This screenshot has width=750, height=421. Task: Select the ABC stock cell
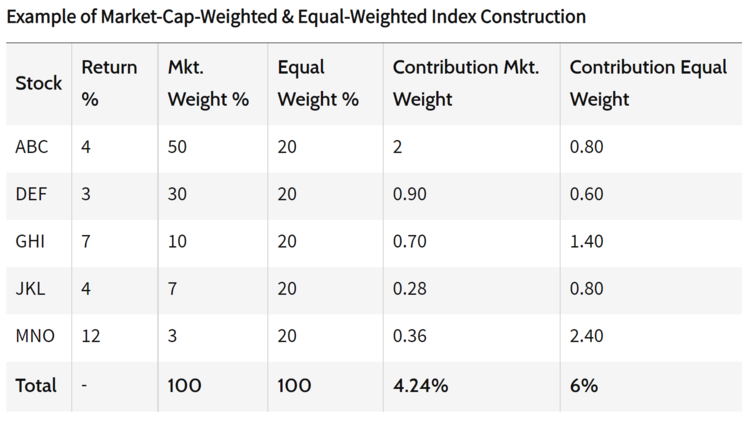click(32, 147)
